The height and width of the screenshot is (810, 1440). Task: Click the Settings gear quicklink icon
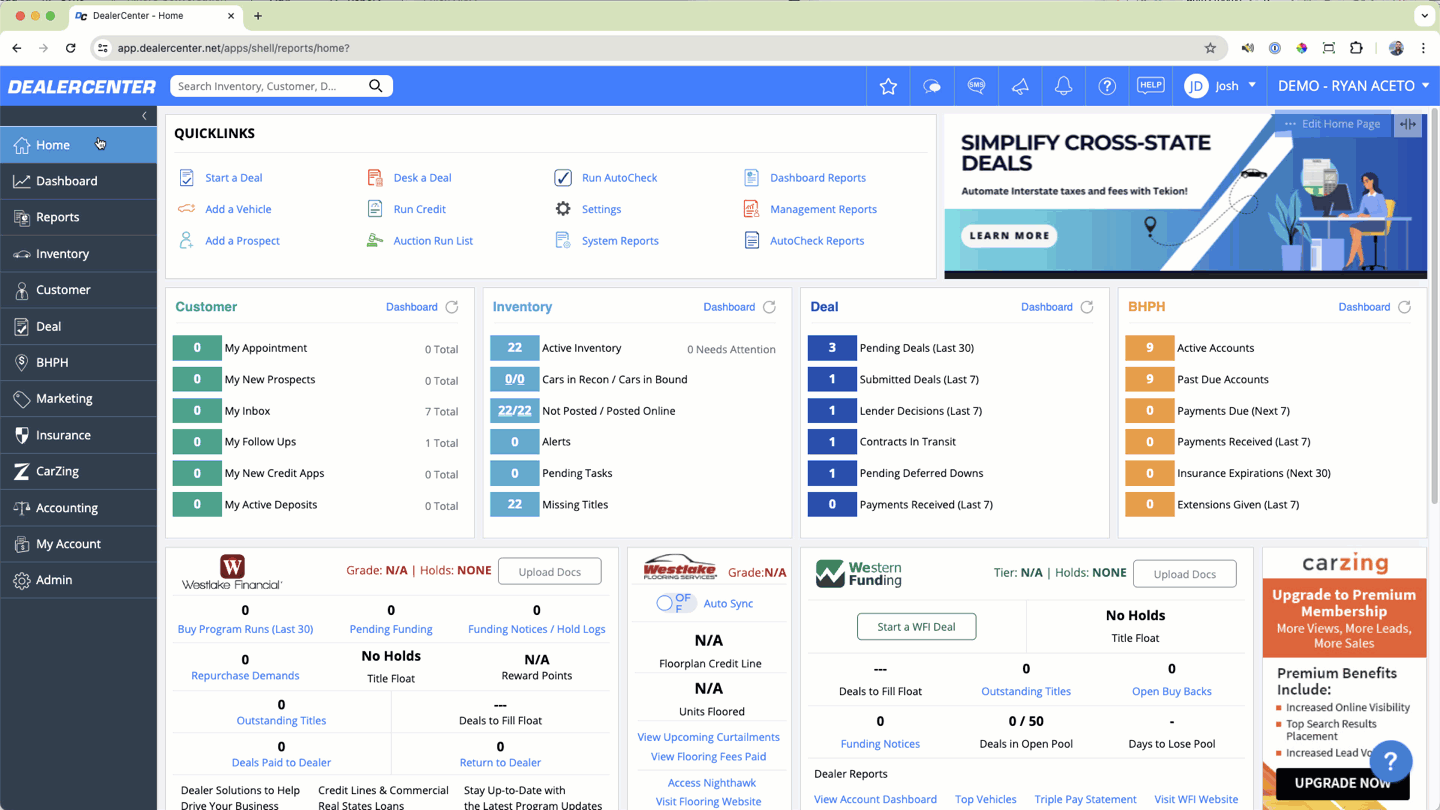click(563, 209)
